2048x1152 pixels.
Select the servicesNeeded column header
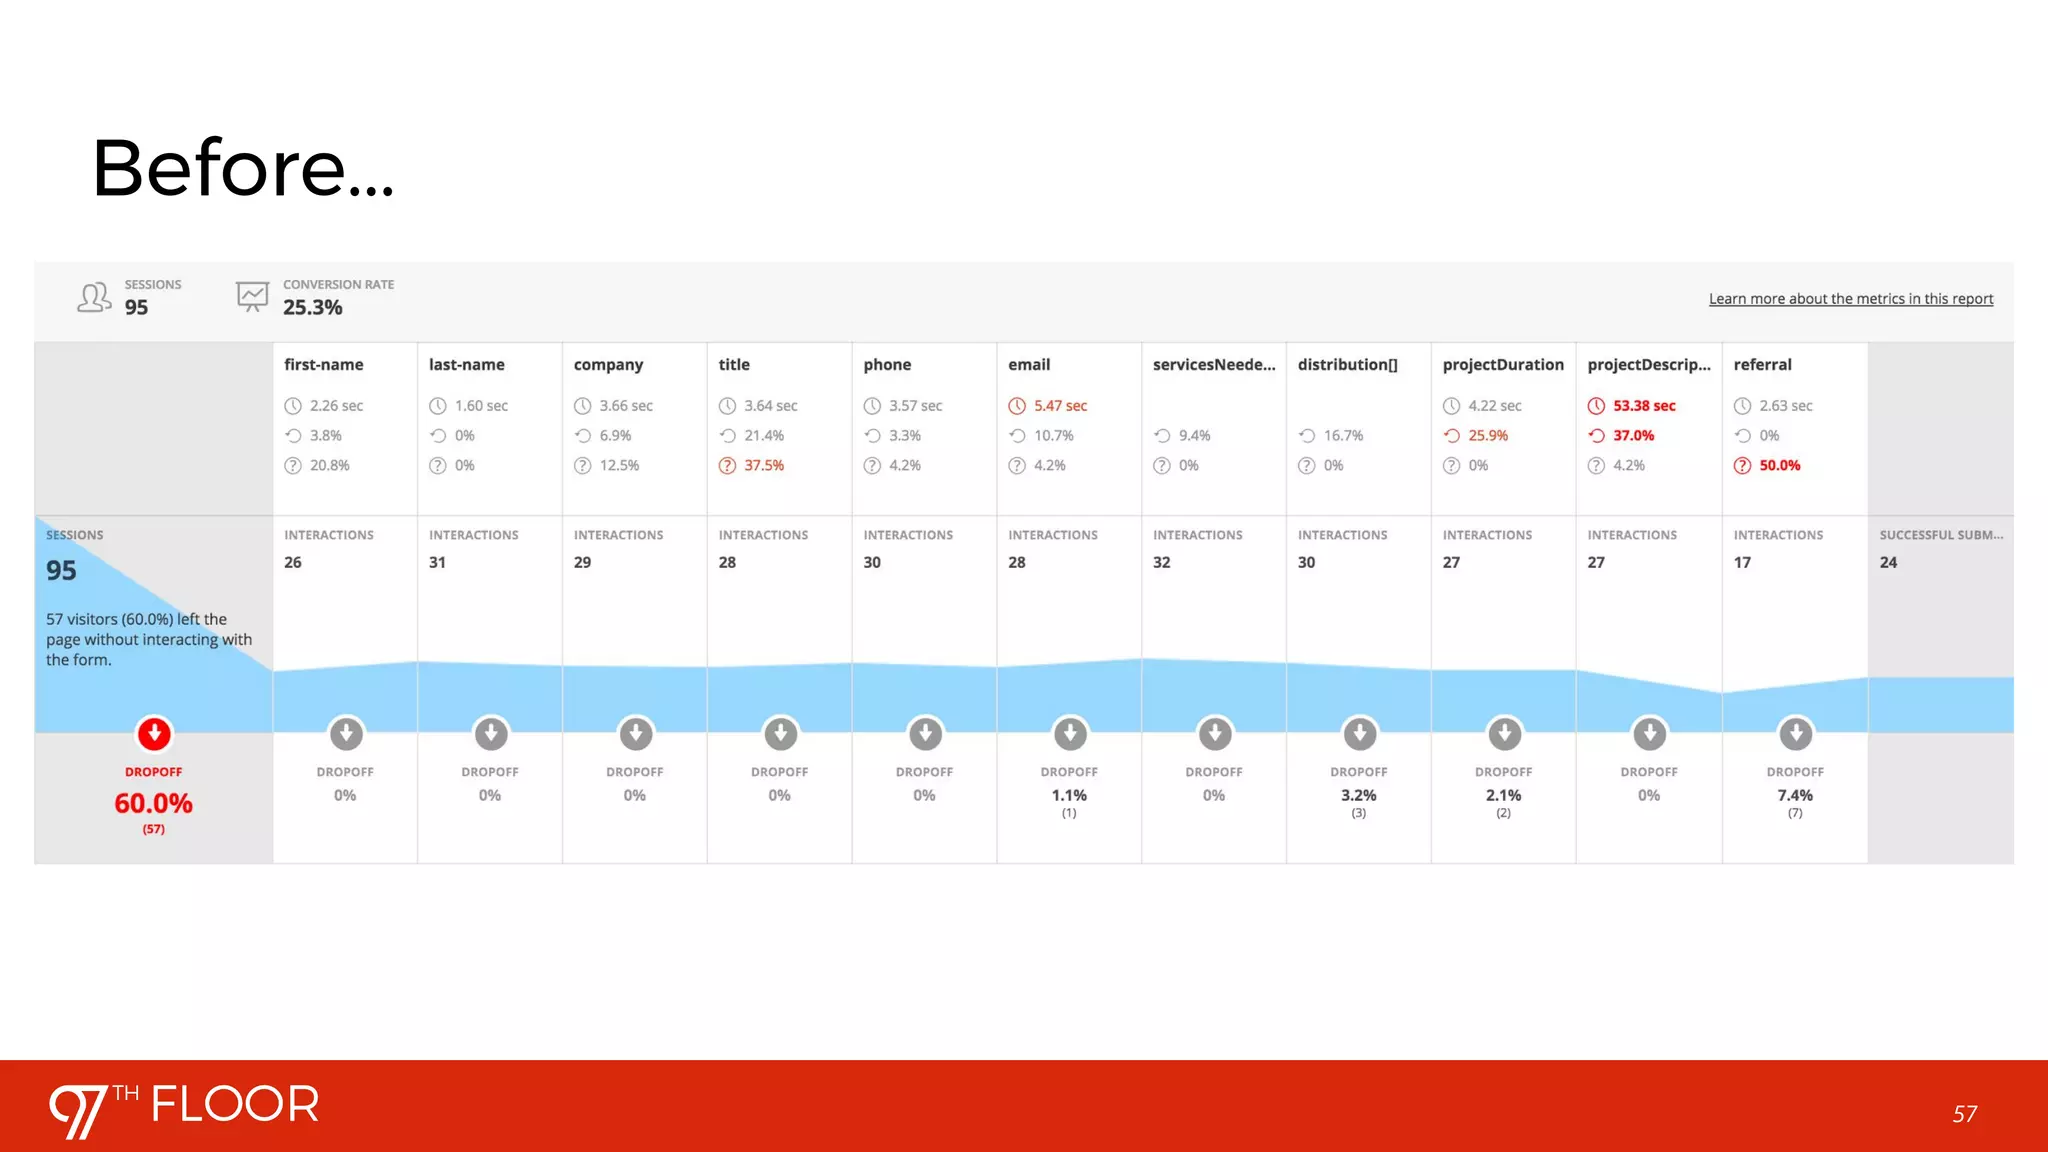click(x=1213, y=365)
